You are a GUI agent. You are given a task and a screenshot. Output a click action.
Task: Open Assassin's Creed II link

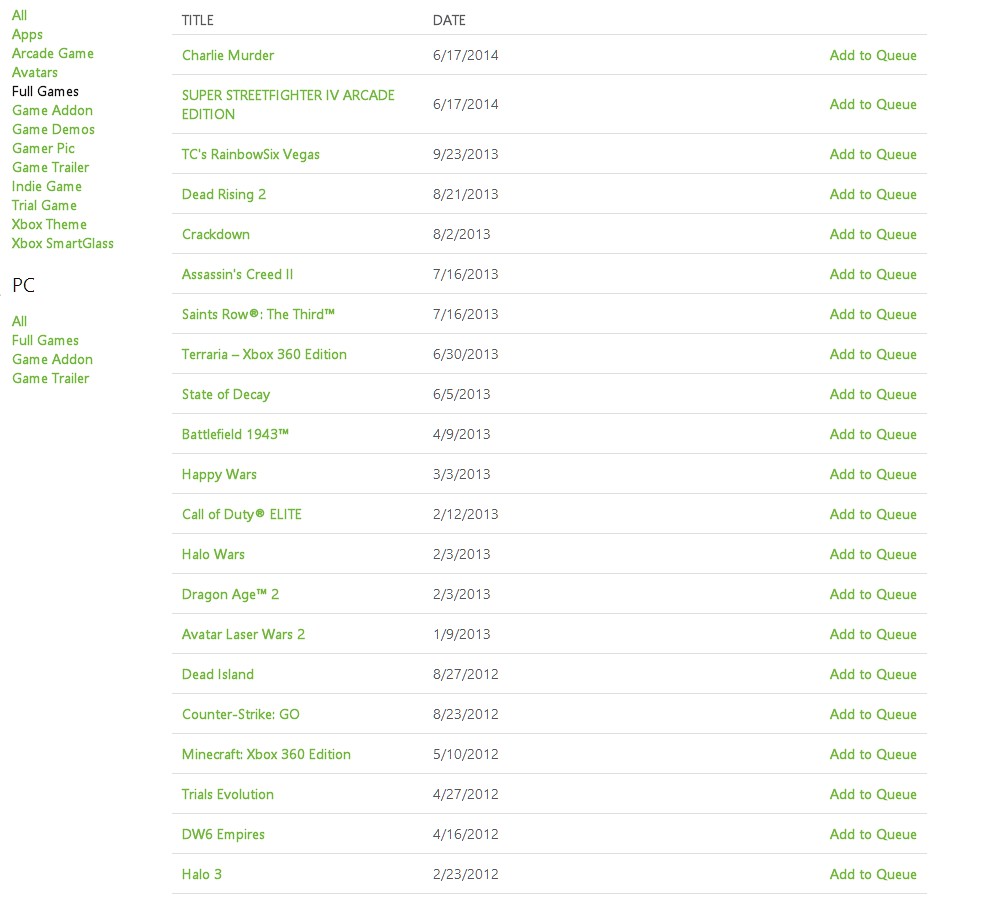click(237, 275)
